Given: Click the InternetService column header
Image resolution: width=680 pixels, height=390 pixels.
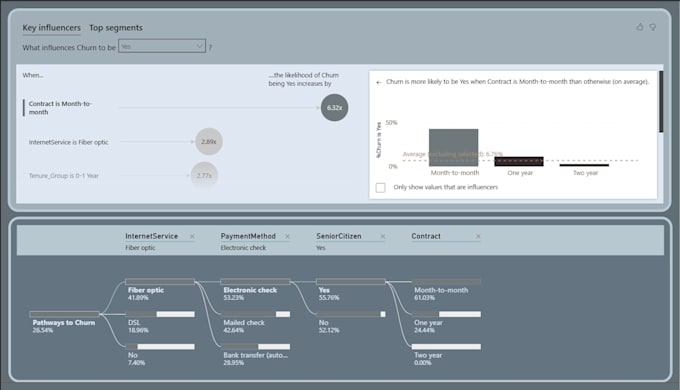Looking at the screenshot, I should [x=151, y=236].
